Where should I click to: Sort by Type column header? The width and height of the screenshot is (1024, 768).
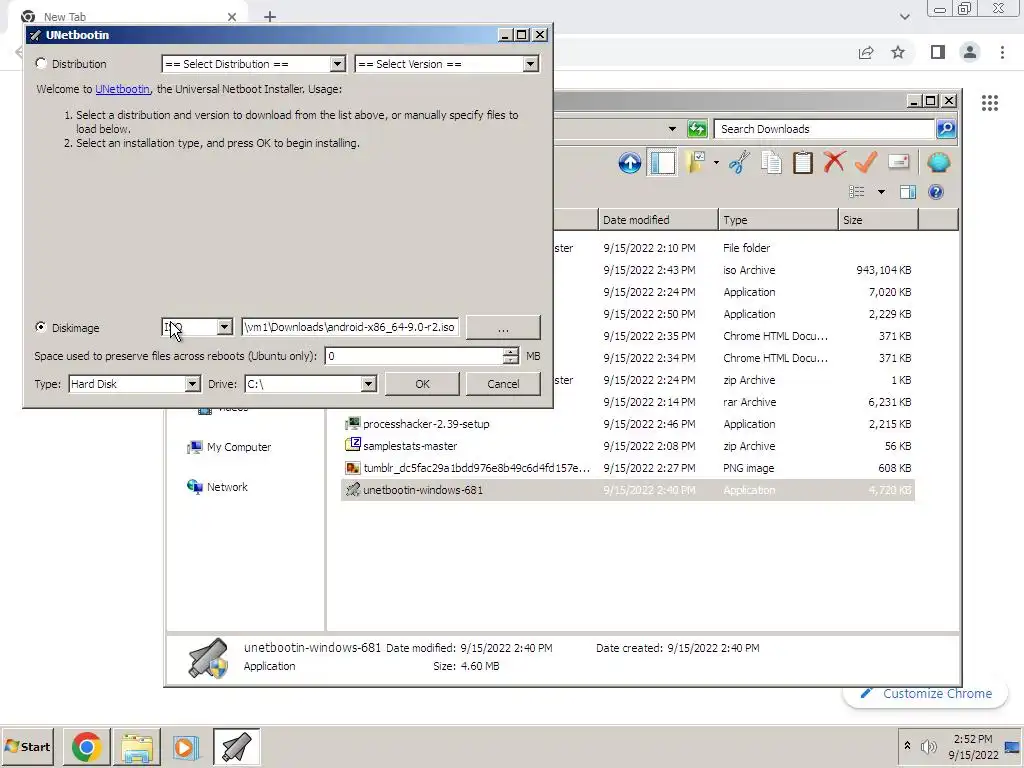(x=778, y=220)
